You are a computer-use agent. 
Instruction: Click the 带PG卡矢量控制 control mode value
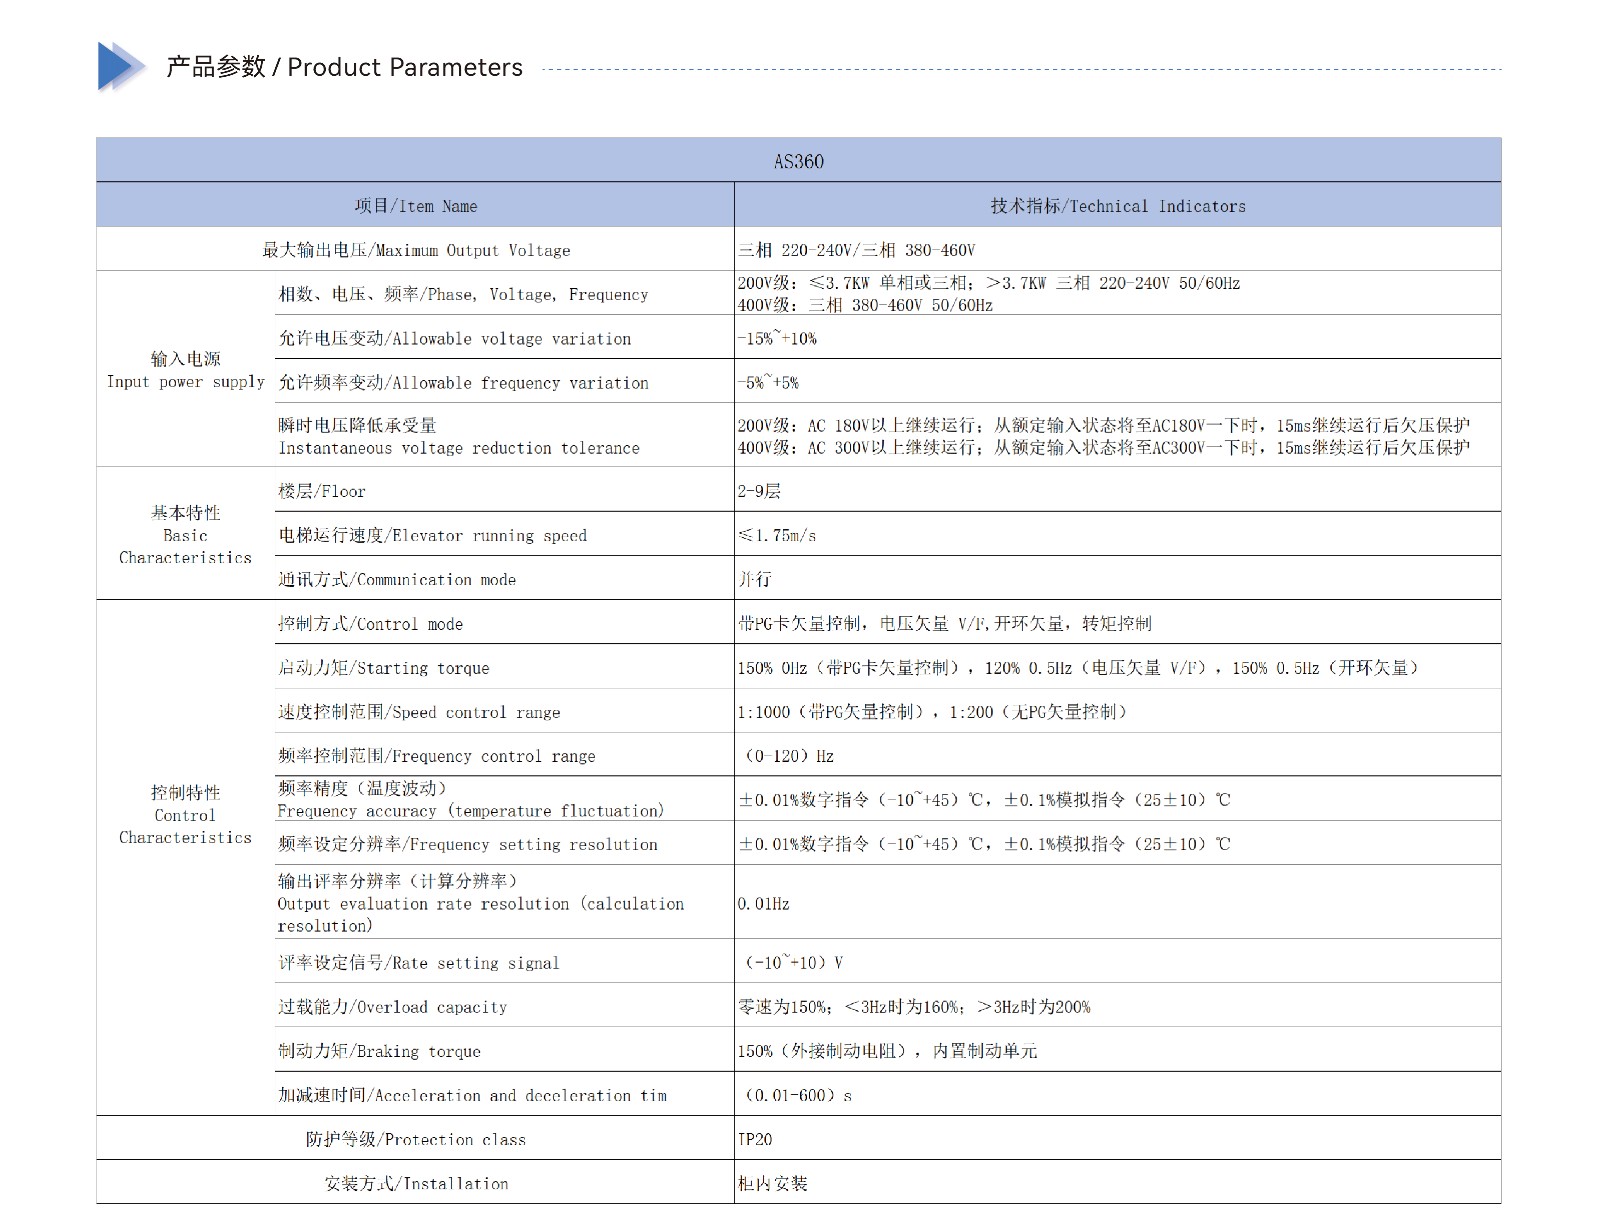945,624
